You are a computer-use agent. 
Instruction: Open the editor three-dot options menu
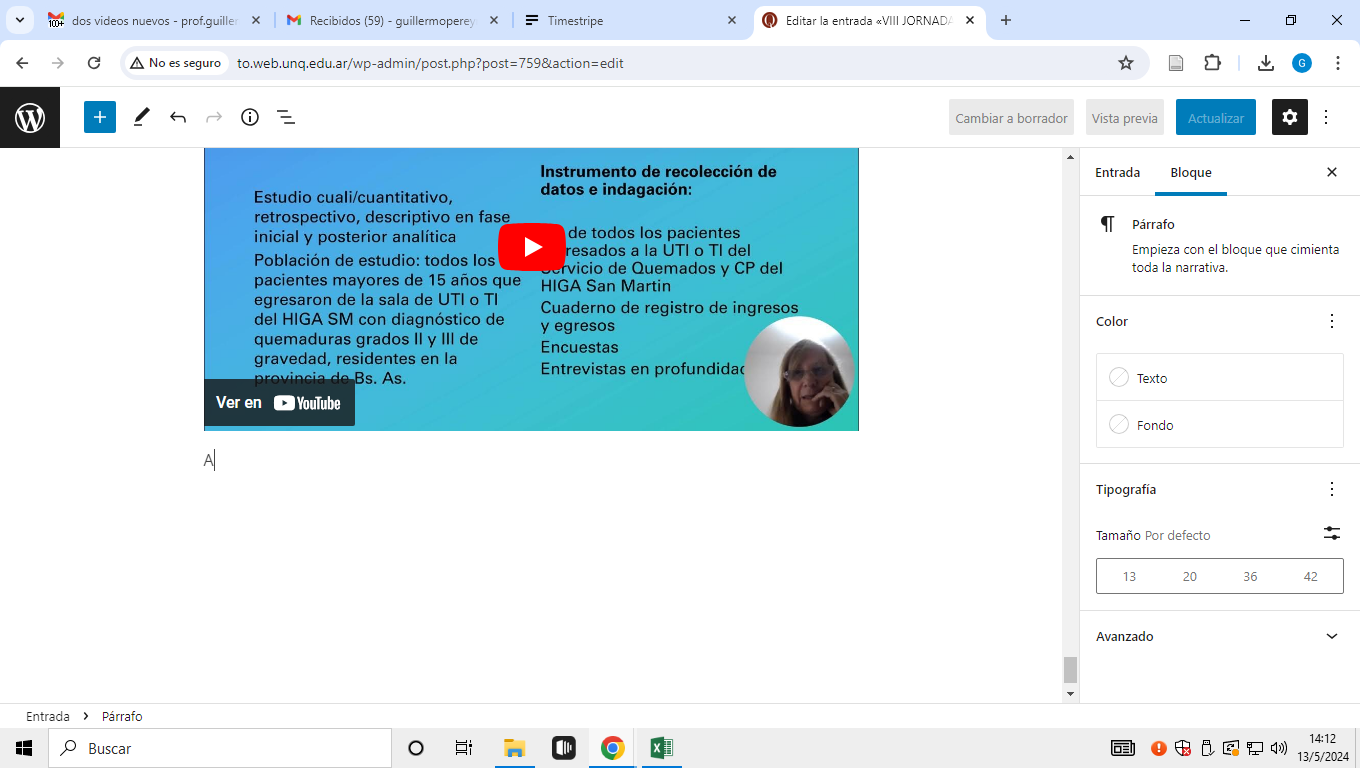[x=1326, y=117]
